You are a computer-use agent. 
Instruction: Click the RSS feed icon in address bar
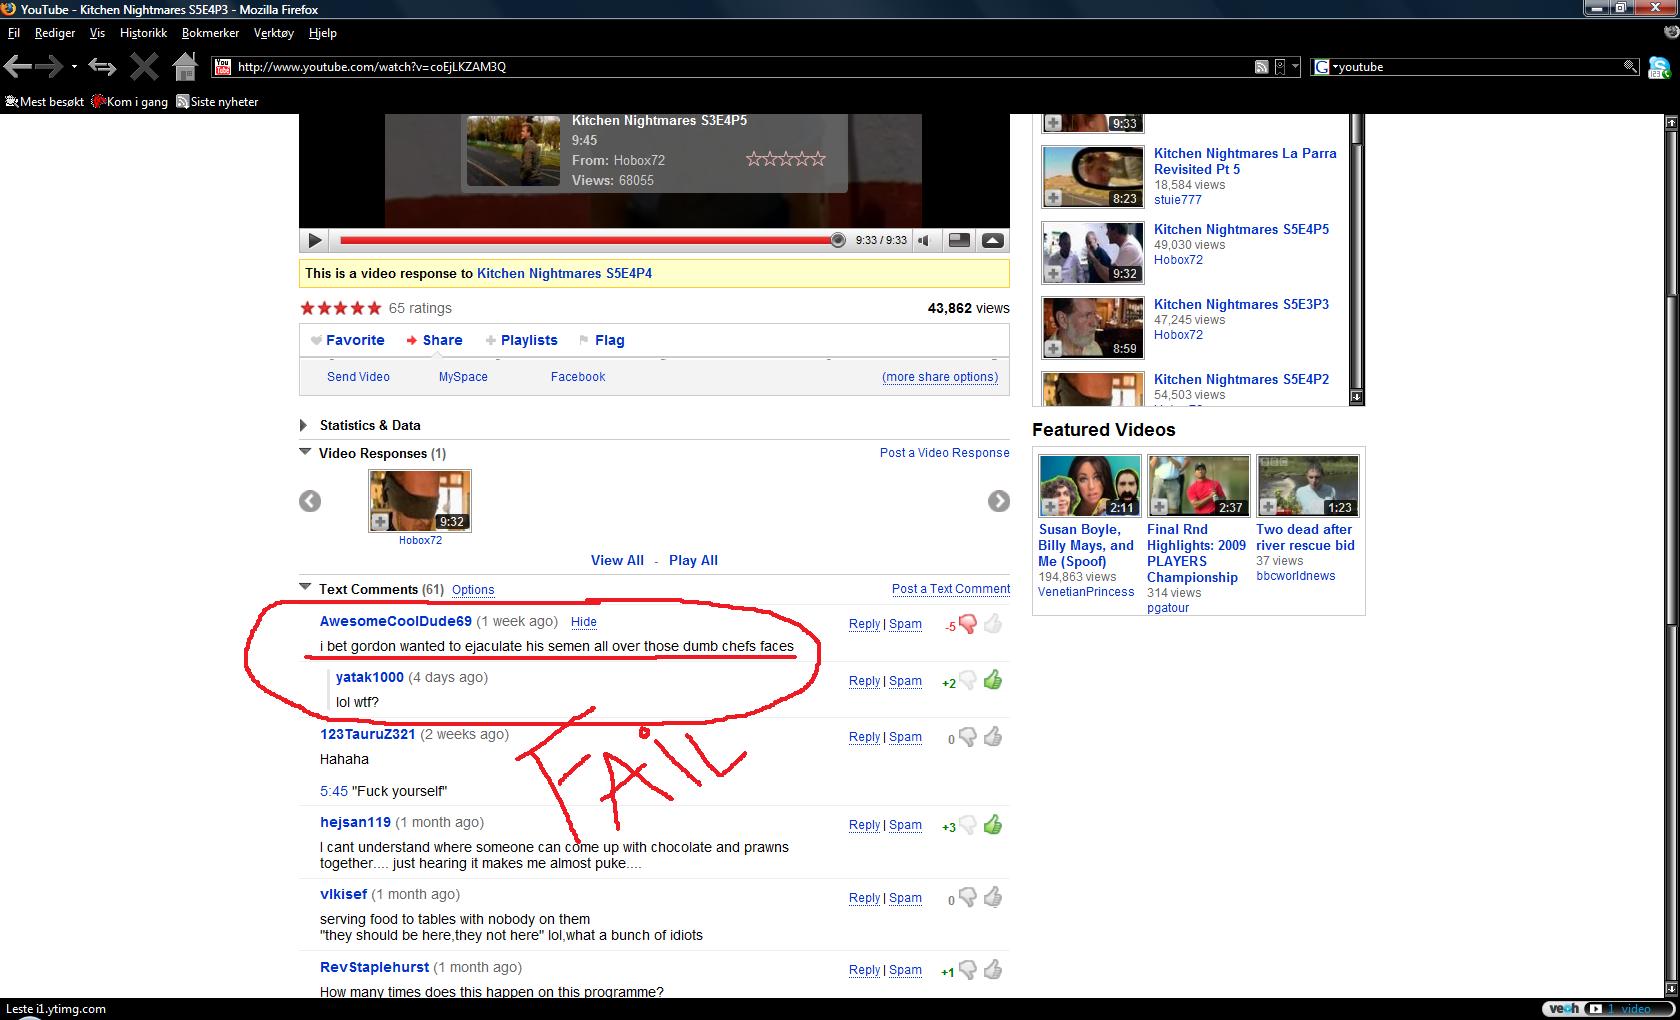tap(1262, 67)
